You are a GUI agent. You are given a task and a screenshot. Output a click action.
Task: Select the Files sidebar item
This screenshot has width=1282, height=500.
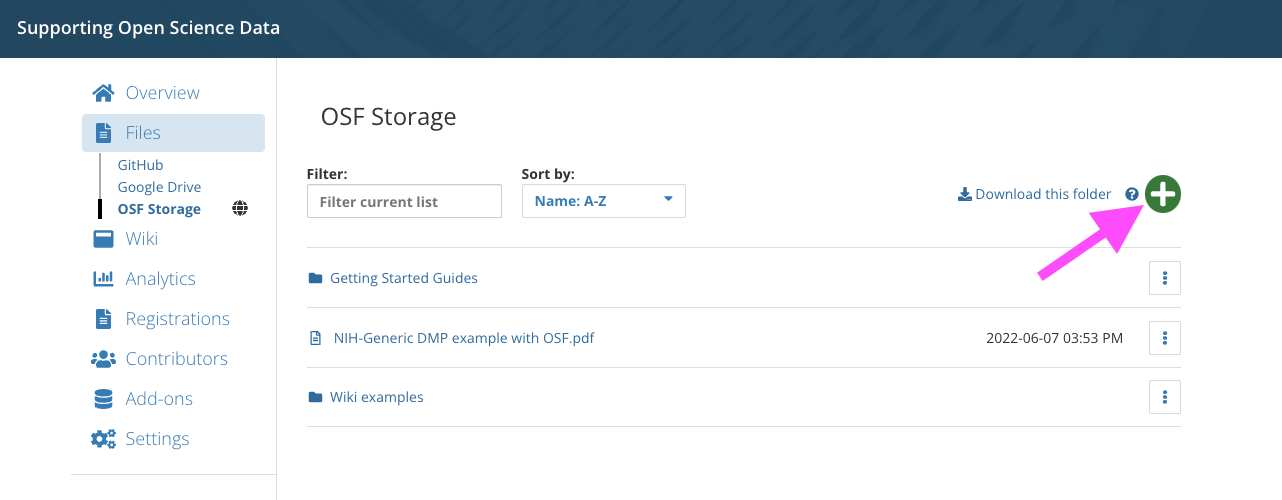[x=173, y=133]
